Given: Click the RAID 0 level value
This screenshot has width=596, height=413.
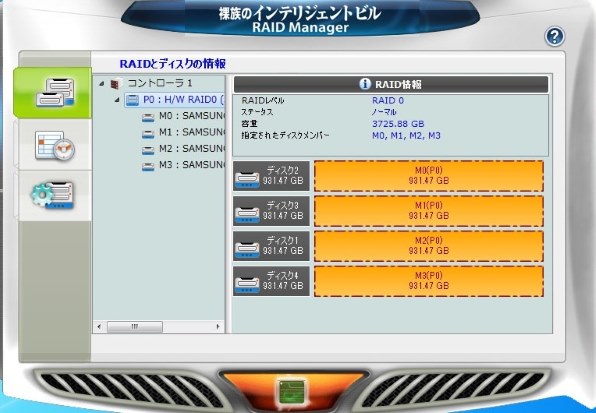Looking at the screenshot, I should point(388,101).
